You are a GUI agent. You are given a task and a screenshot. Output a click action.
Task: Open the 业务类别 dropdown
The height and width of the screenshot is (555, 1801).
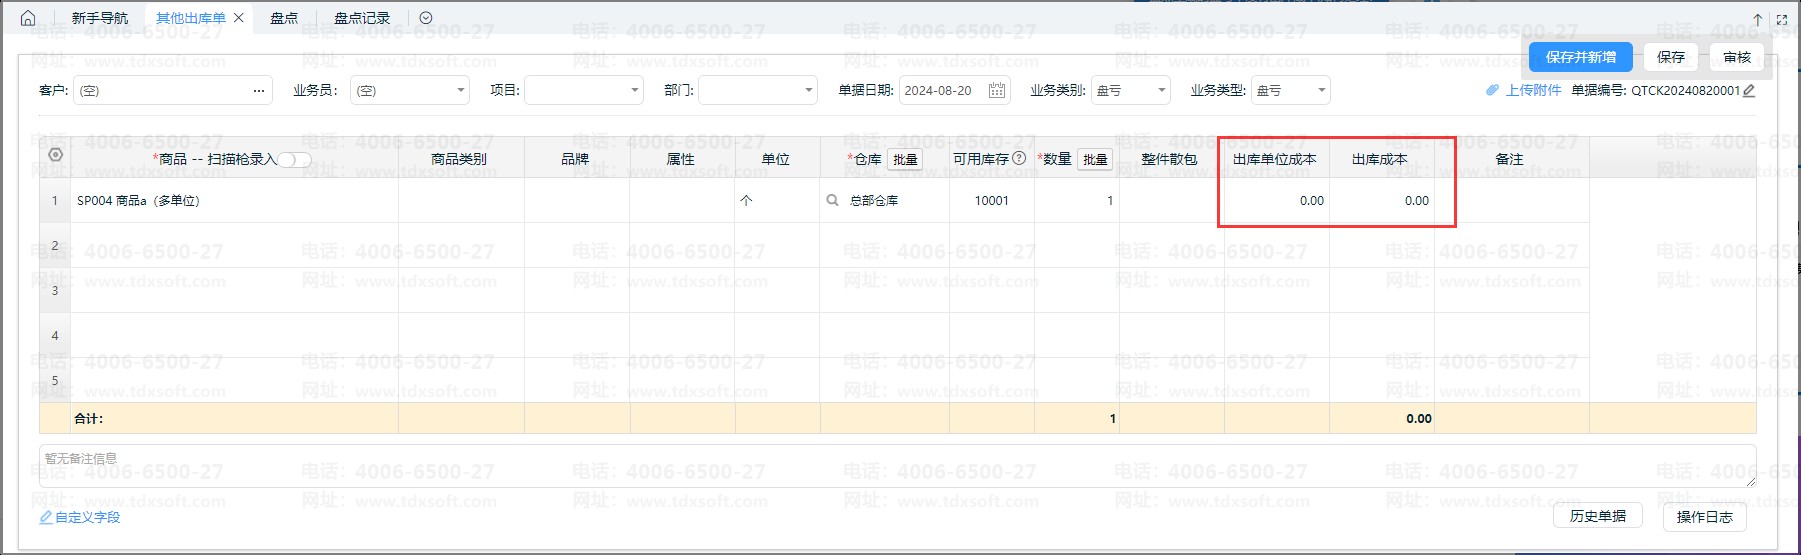point(1161,91)
